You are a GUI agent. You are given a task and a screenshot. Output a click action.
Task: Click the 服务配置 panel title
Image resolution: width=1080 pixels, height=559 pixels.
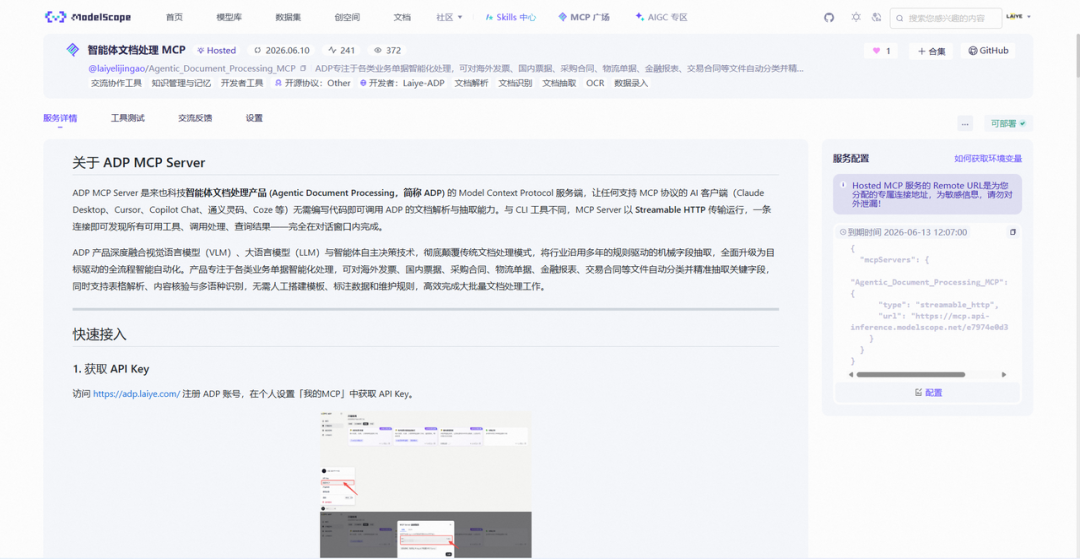tap(851, 158)
